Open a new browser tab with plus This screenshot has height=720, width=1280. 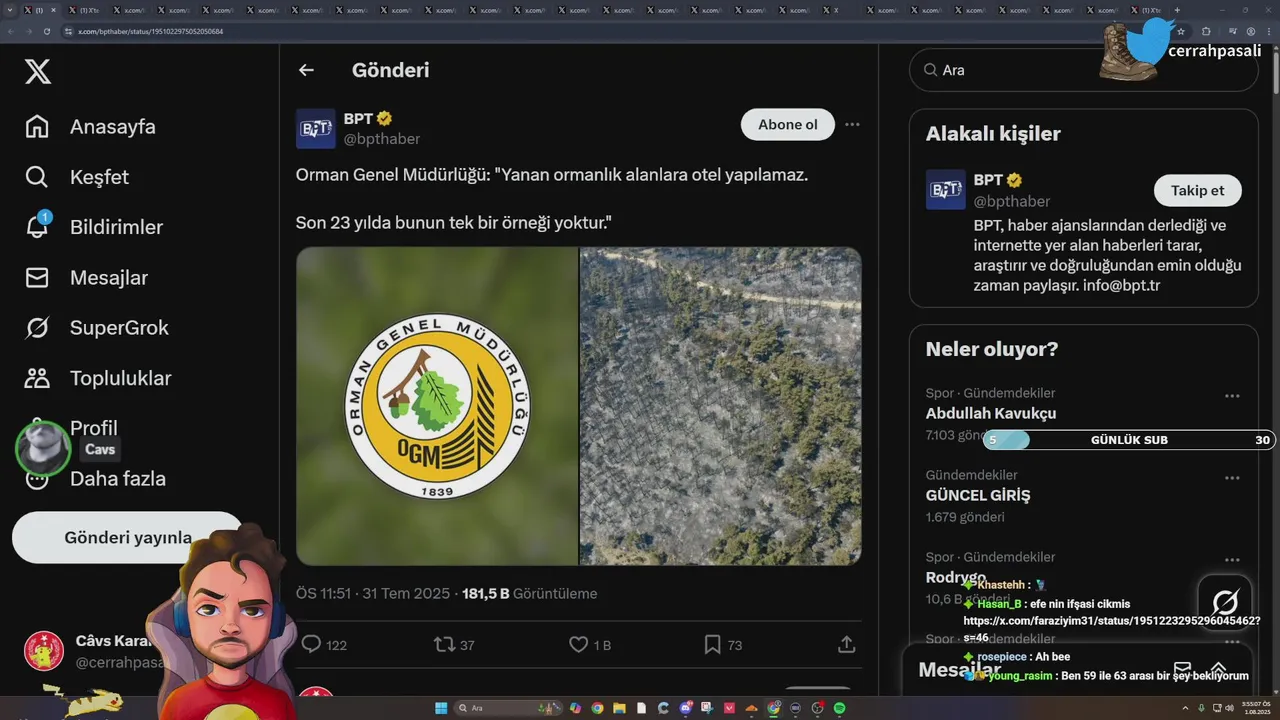(1177, 9)
